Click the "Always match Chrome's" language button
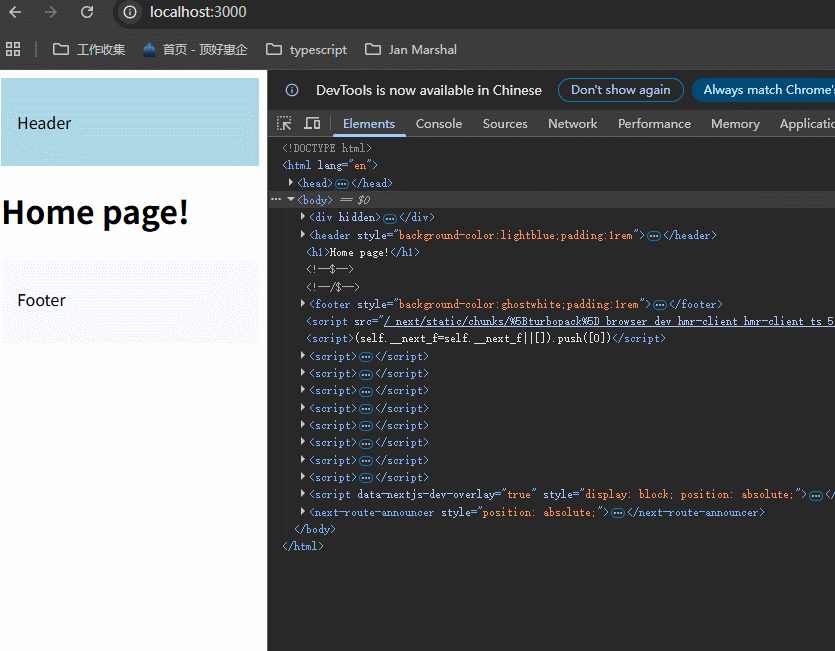 765,90
